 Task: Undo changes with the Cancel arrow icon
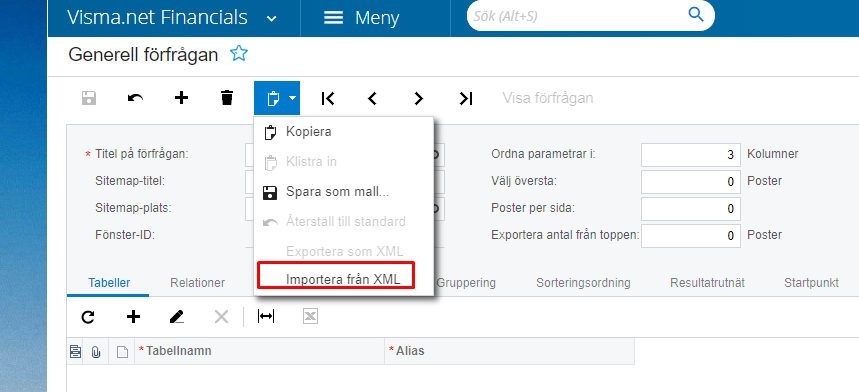[135, 98]
